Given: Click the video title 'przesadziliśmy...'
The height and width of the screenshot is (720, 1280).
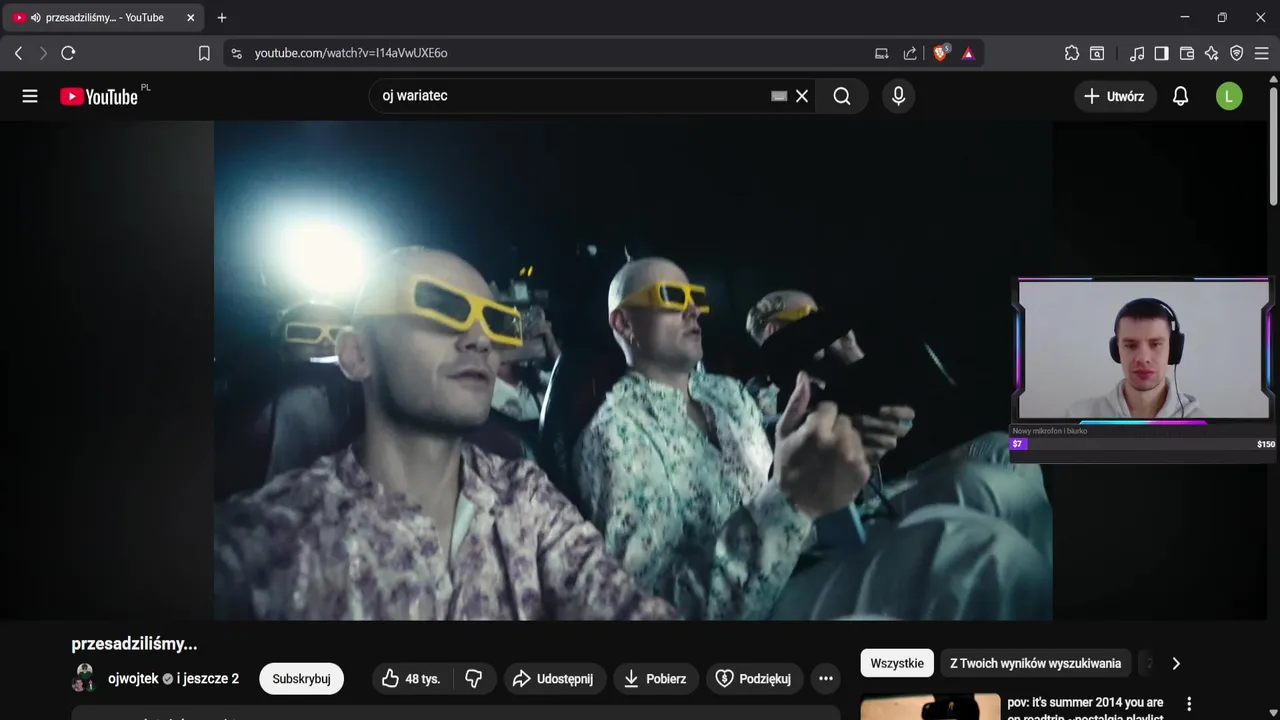Looking at the screenshot, I should tap(134, 644).
